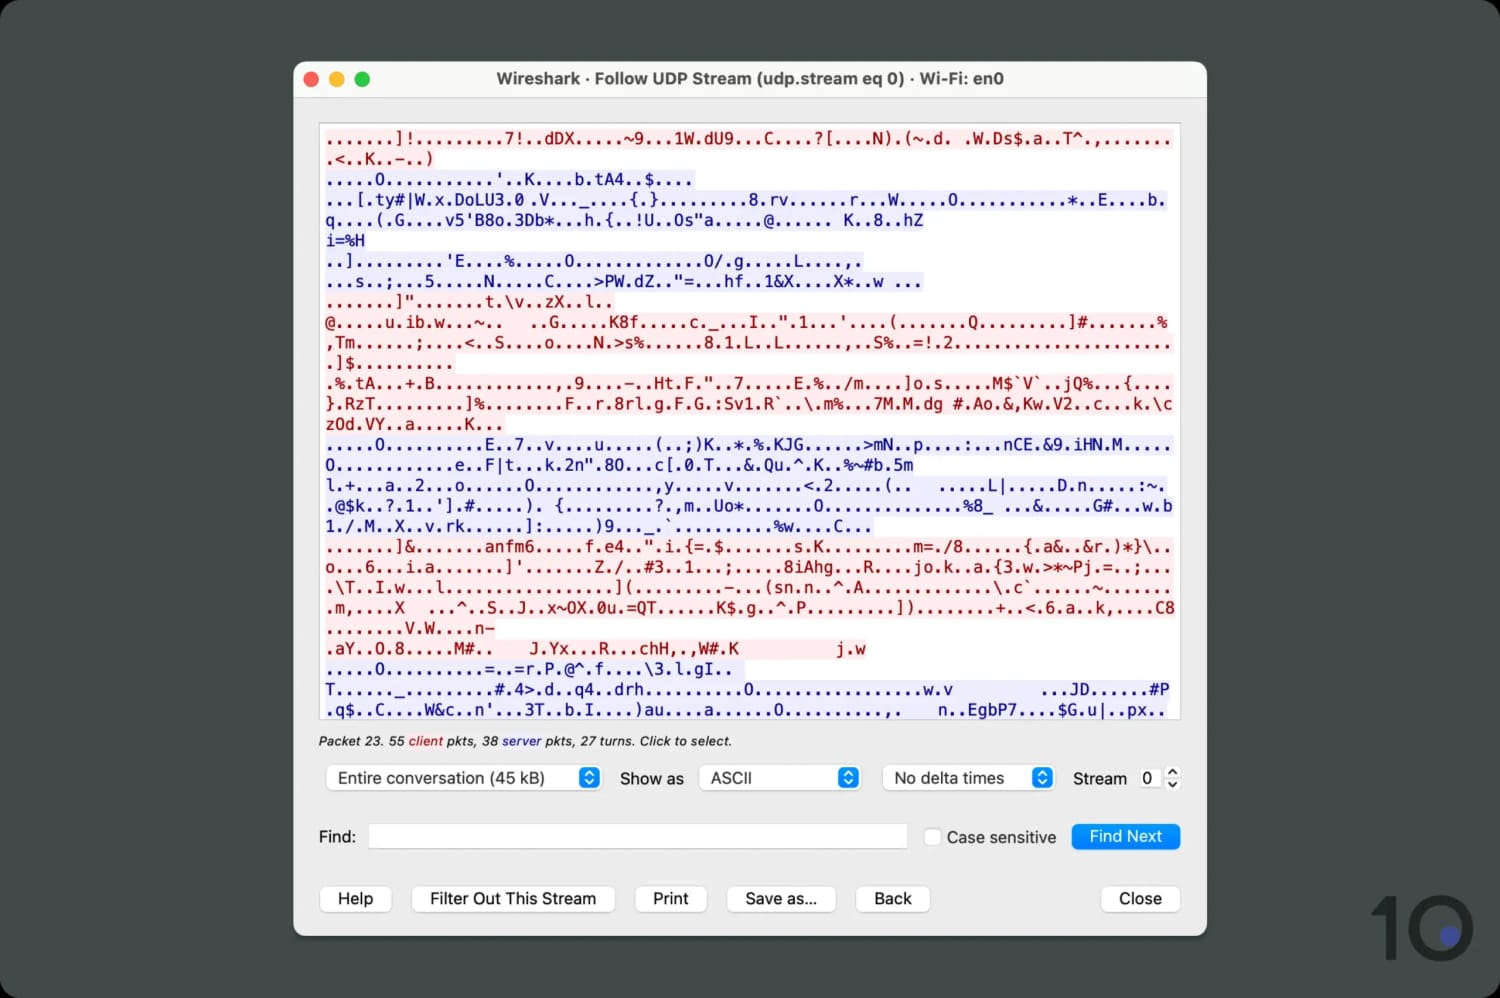Screen dimensions: 1500x998
Task: Click the Close button at bottom right
Action: point(1140,899)
